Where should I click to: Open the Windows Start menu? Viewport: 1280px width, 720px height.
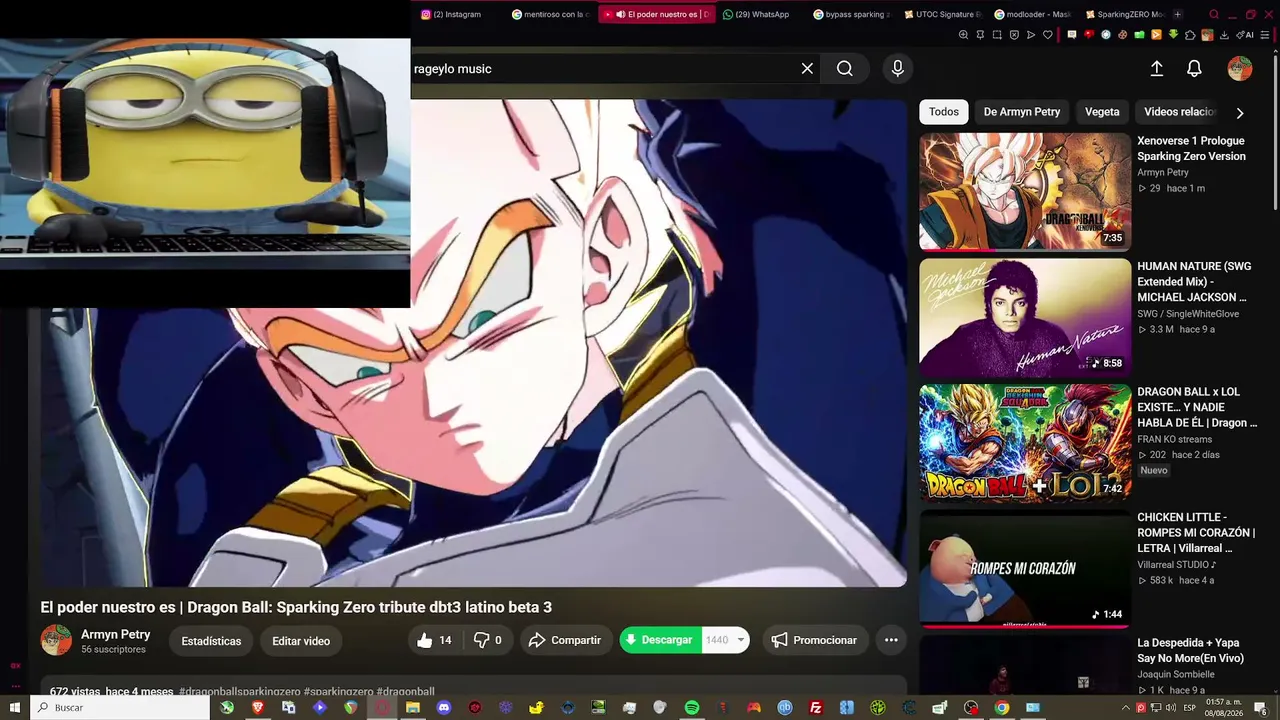(15, 708)
